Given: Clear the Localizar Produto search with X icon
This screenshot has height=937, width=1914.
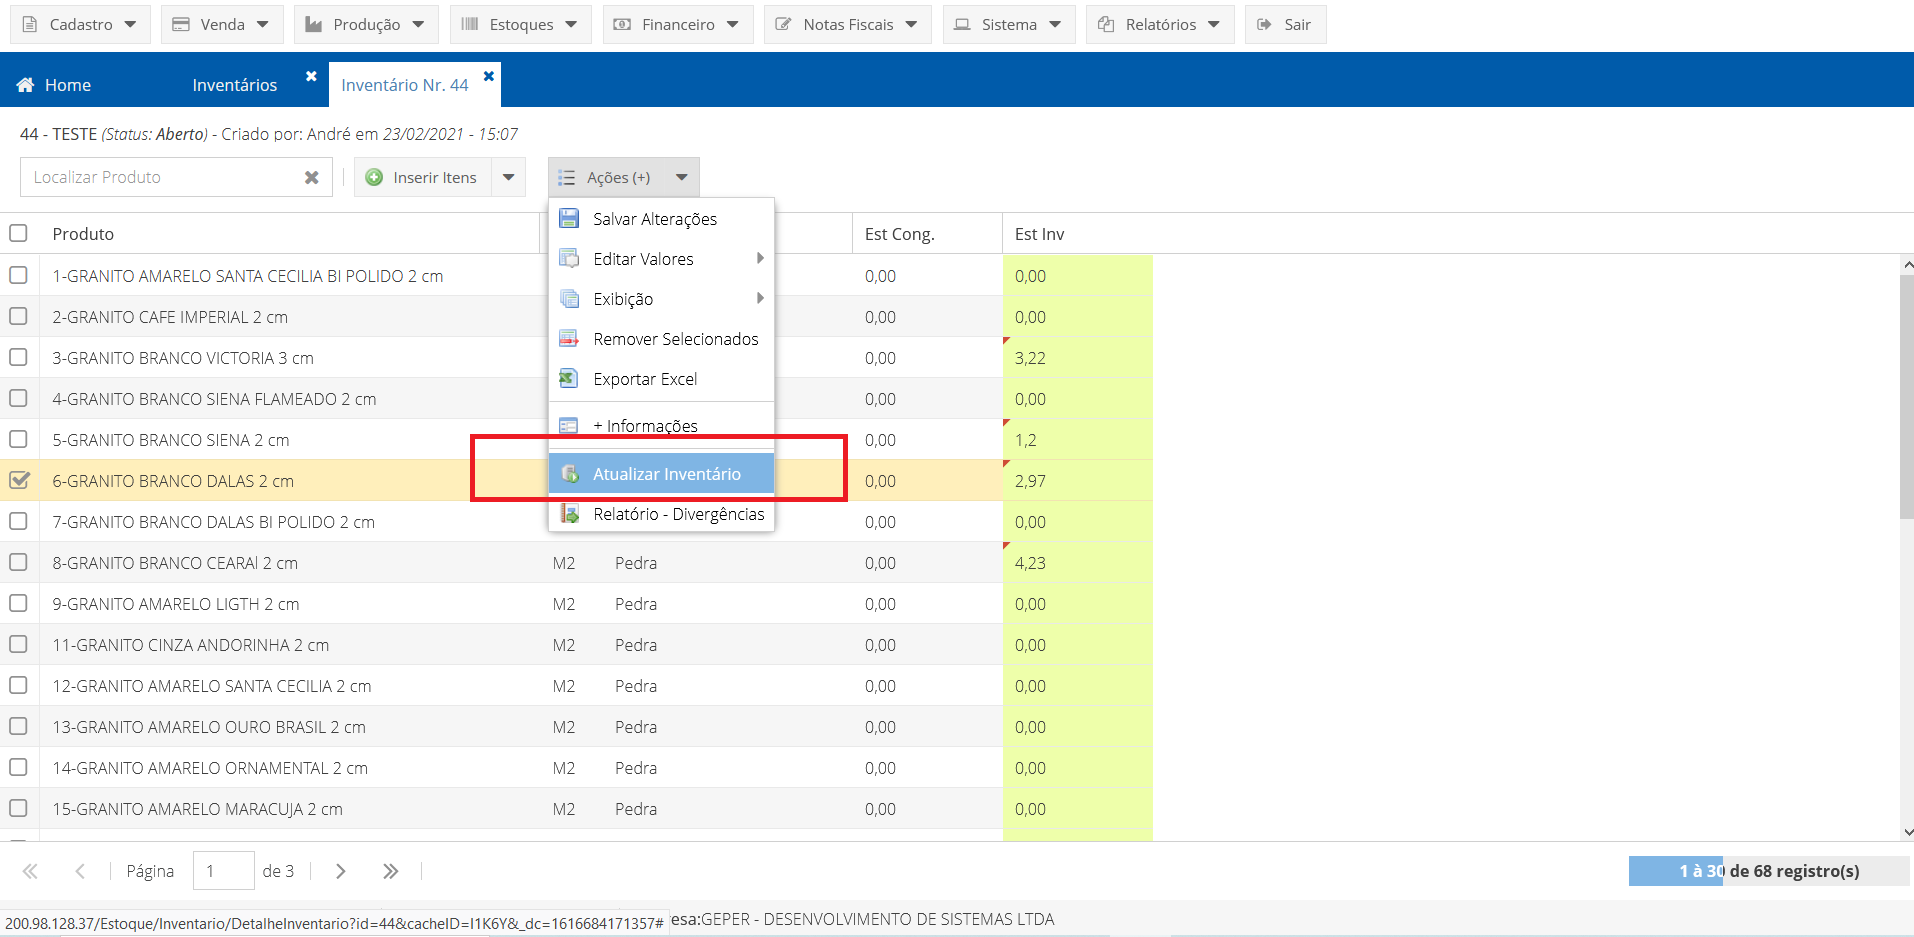Looking at the screenshot, I should (x=312, y=177).
